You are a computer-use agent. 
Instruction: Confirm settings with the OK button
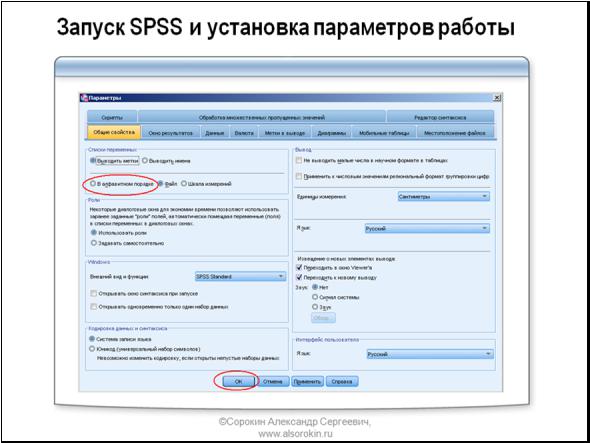pyautogui.click(x=239, y=381)
